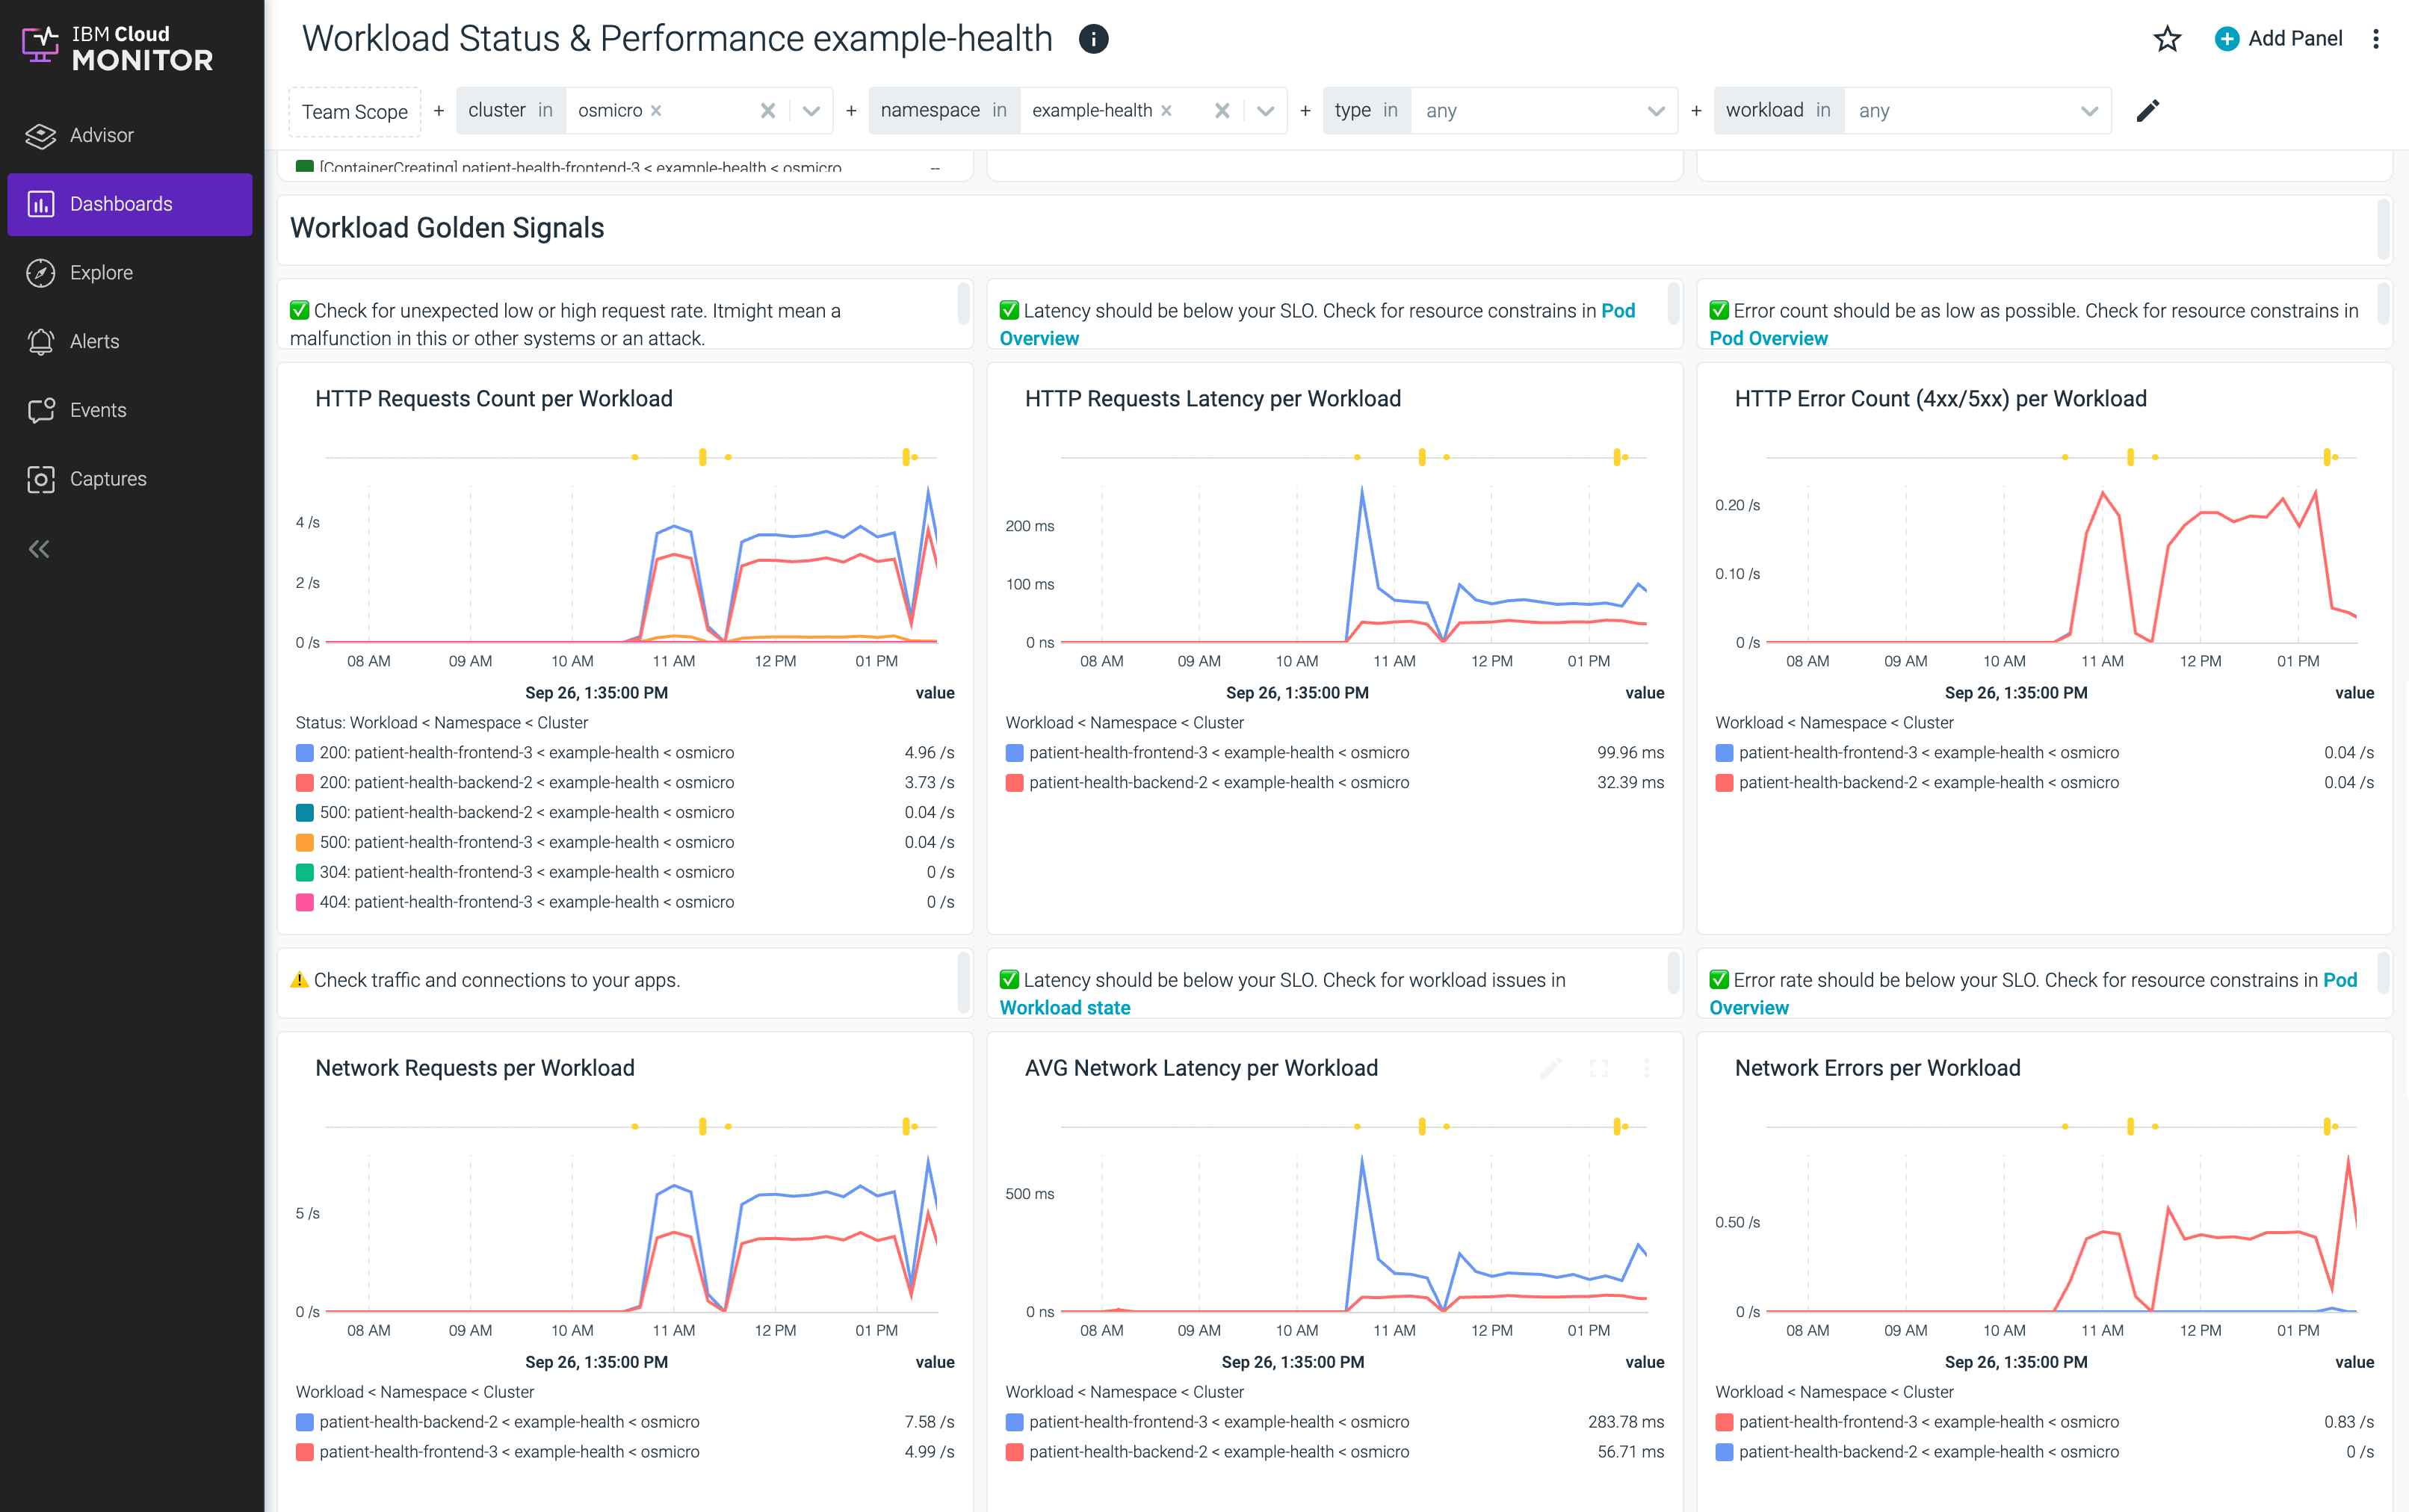Image resolution: width=2409 pixels, height=1512 pixels.
Task: Edit the AVG Network Latency panel with pencil icon
Action: click(1550, 1068)
